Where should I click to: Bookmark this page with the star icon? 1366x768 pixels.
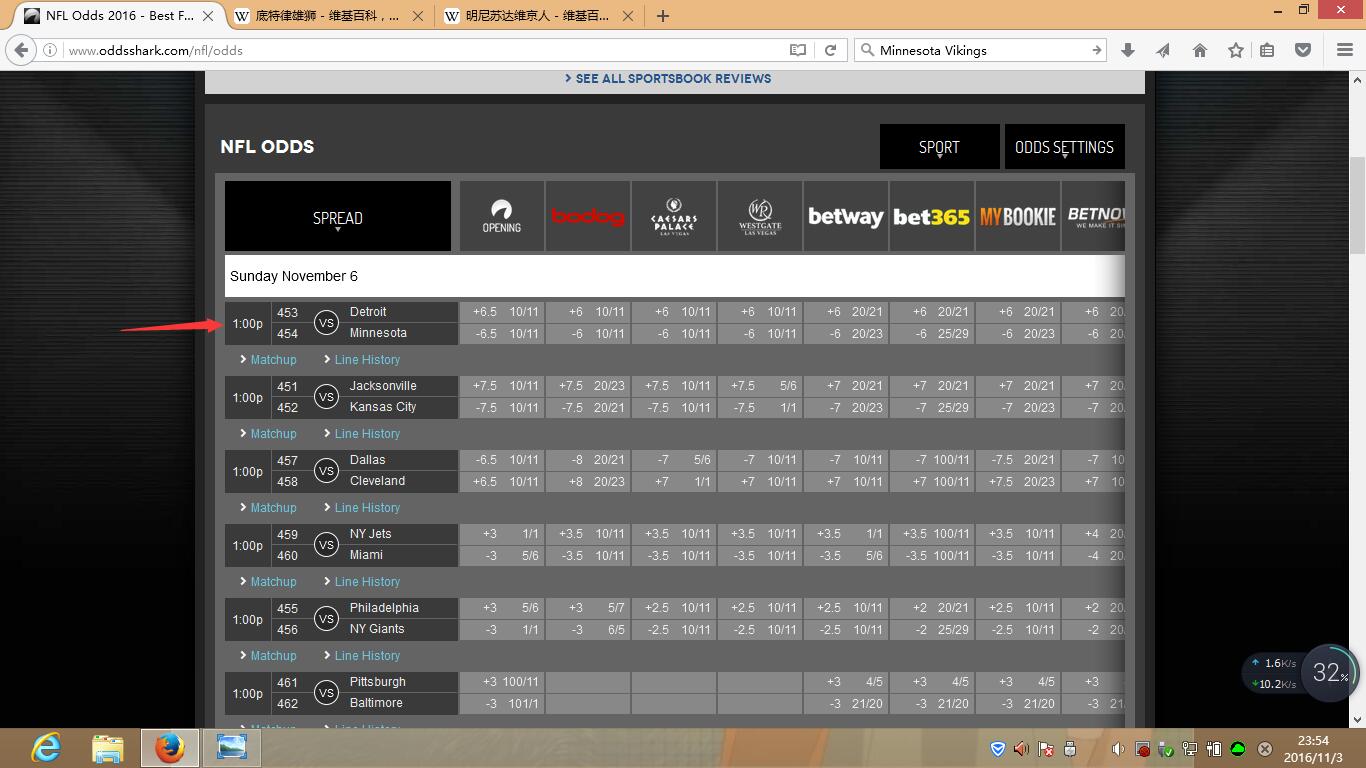coord(1236,50)
